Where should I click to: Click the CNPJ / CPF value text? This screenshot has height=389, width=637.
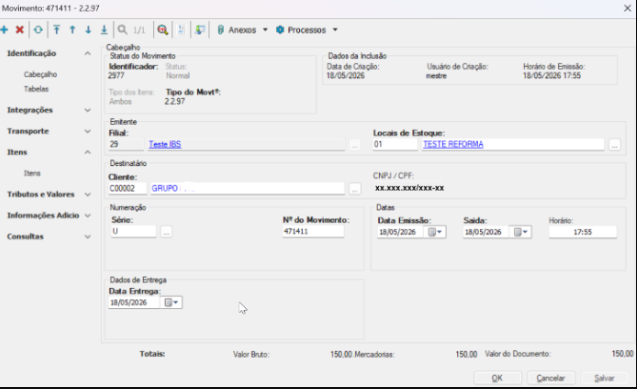click(x=409, y=188)
